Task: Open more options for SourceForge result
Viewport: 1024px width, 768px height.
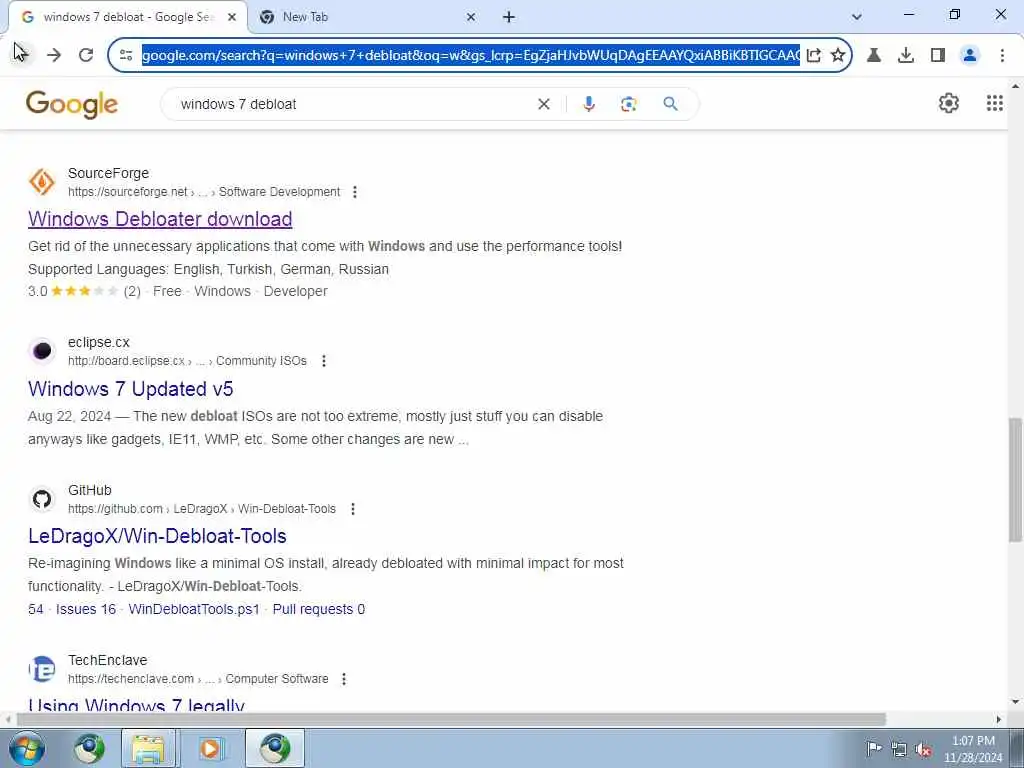Action: pos(355,192)
